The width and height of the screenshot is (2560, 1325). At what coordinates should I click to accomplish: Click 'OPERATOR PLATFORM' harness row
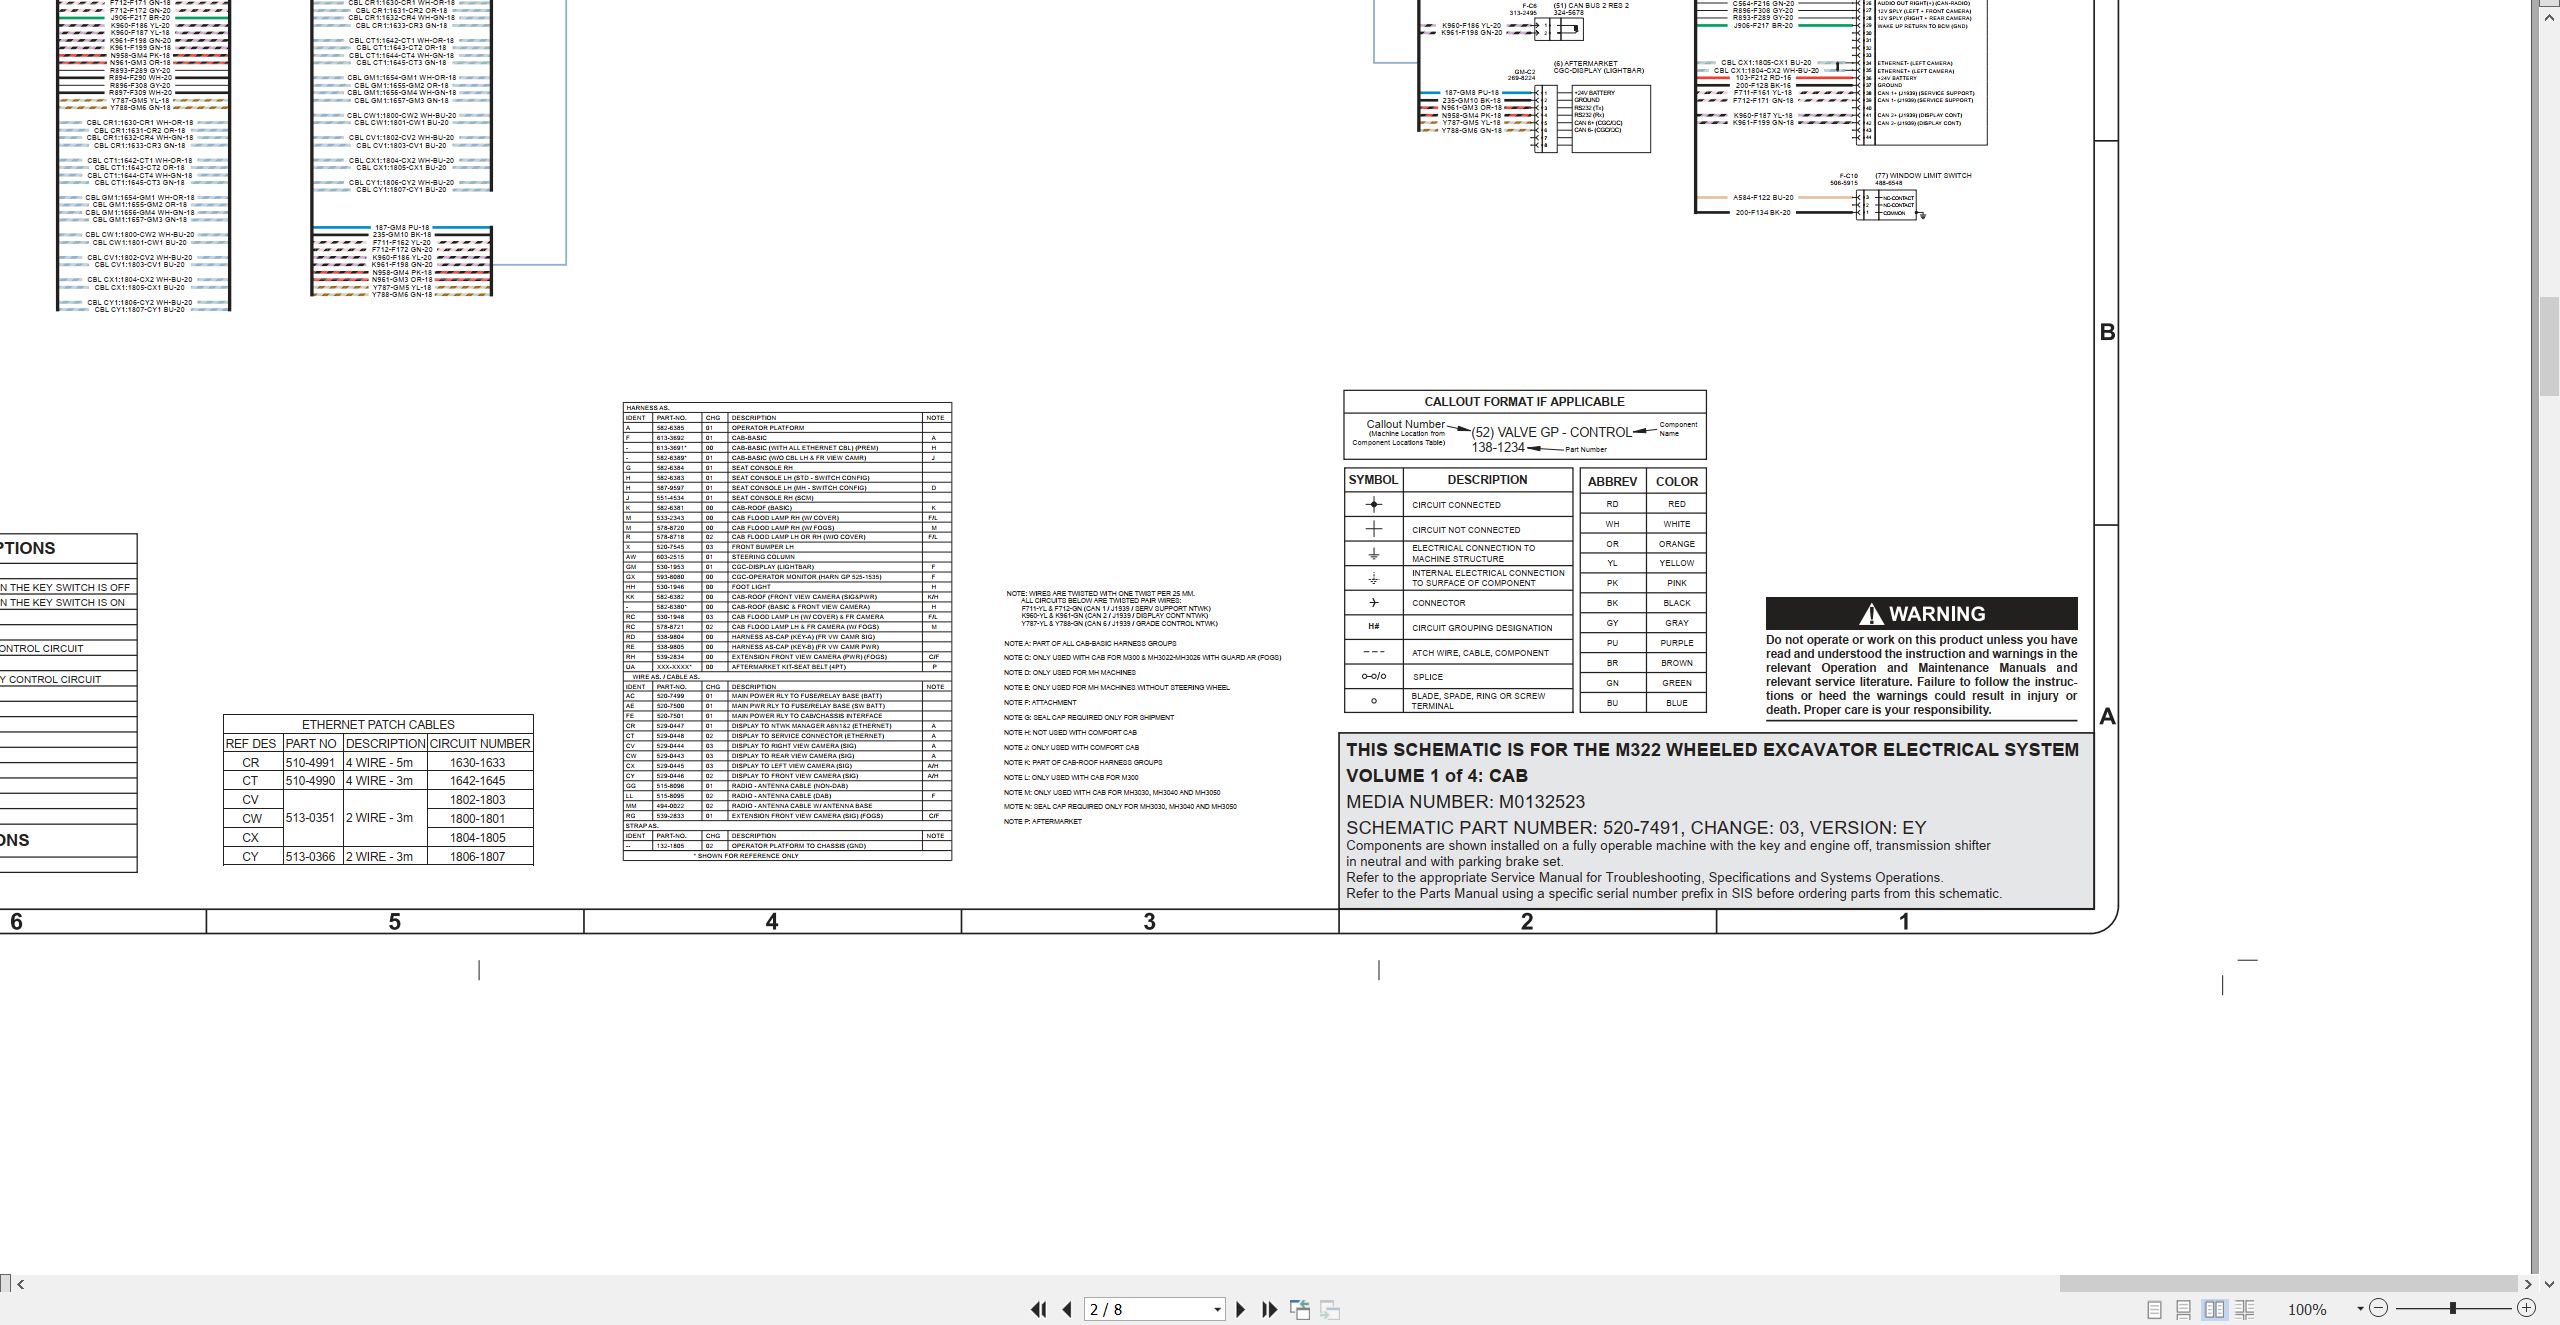click(x=787, y=428)
